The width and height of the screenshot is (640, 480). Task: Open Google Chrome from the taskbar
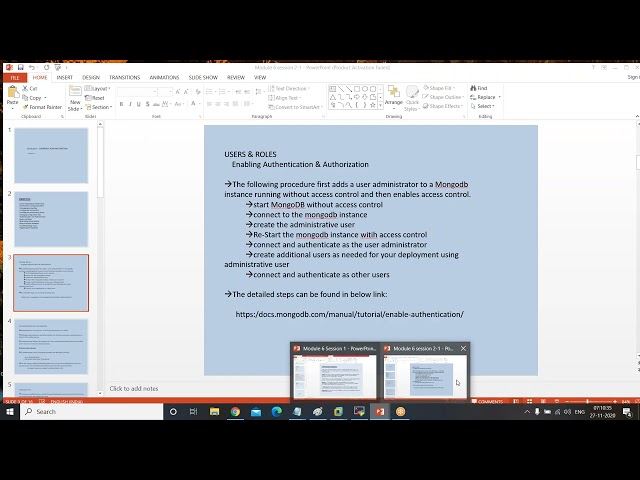click(235, 411)
